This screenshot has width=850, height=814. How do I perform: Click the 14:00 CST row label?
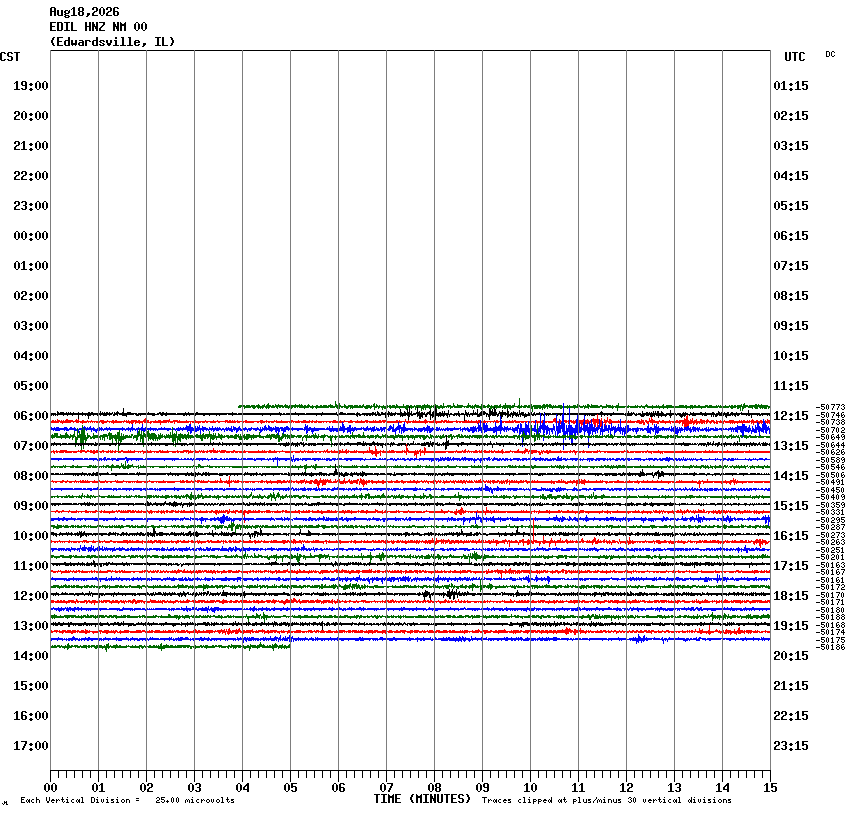coord(31,656)
